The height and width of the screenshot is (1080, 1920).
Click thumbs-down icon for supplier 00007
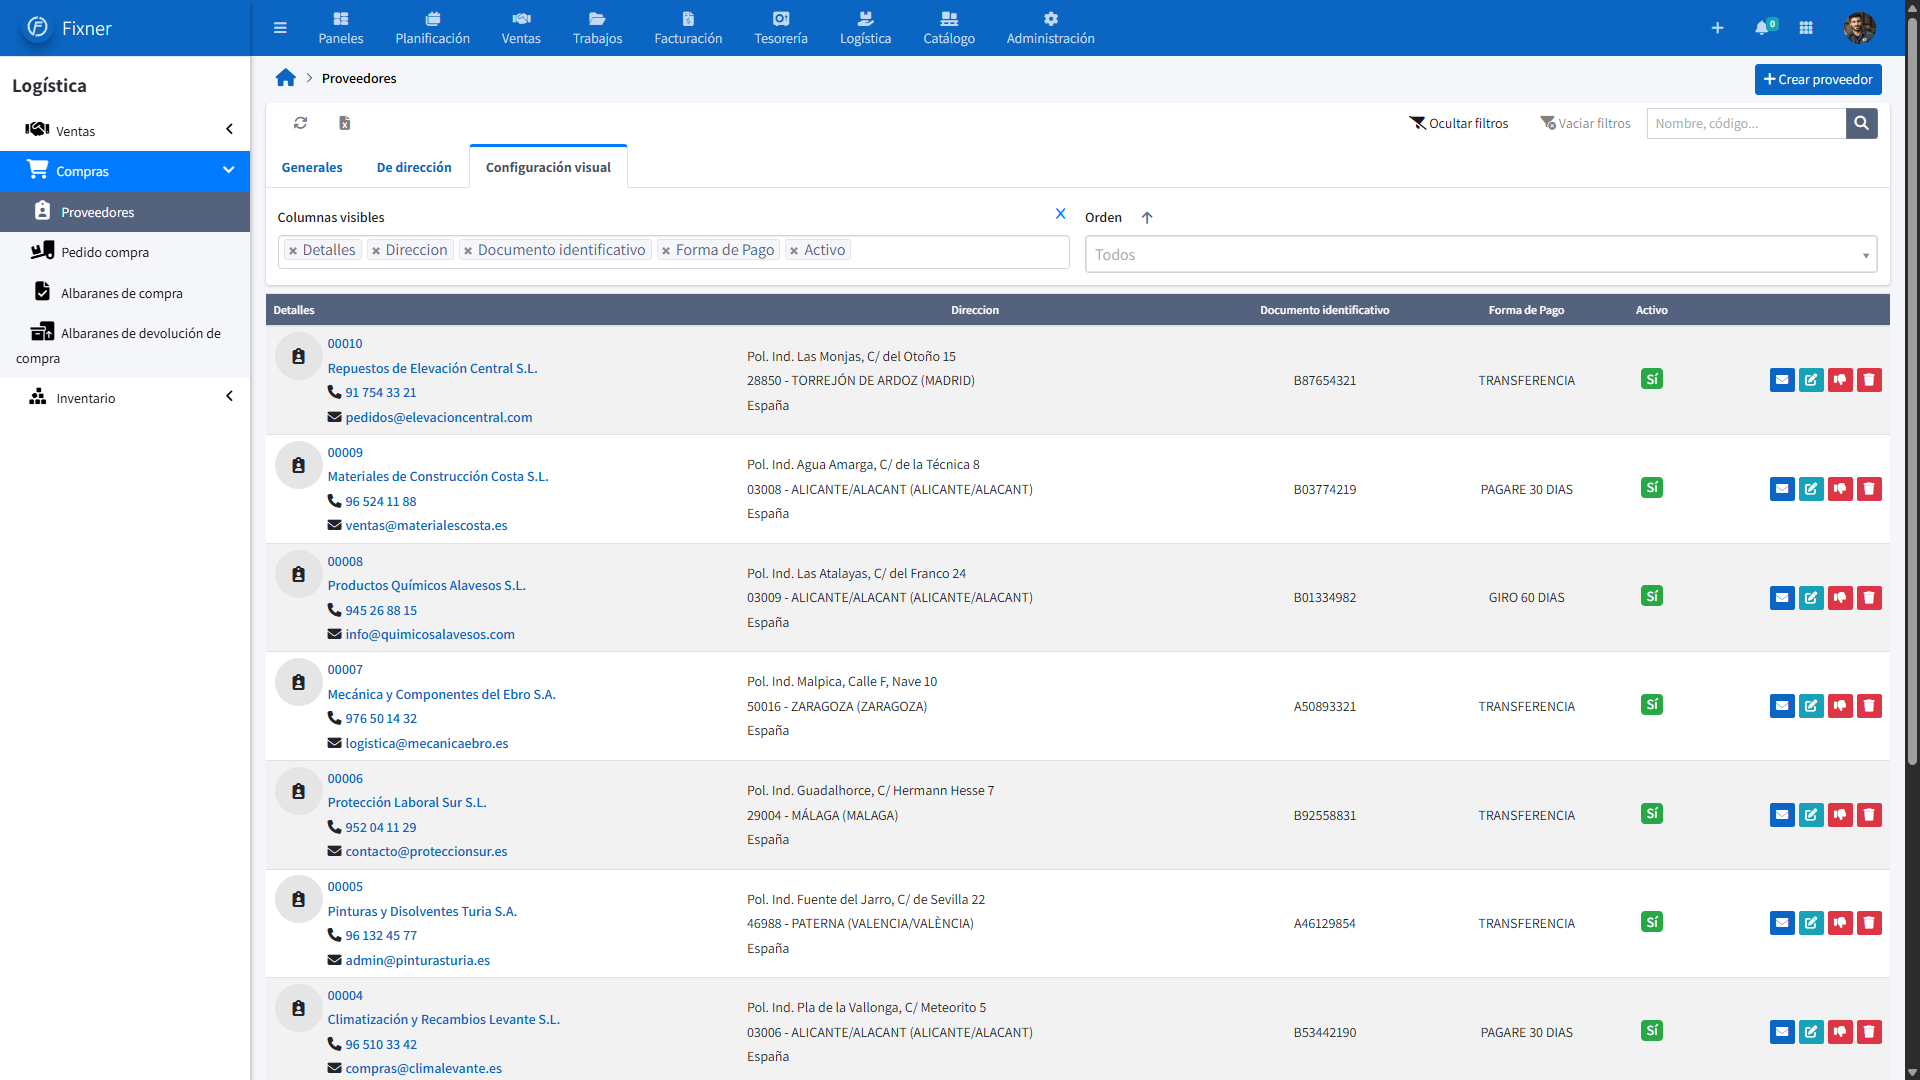click(1839, 706)
